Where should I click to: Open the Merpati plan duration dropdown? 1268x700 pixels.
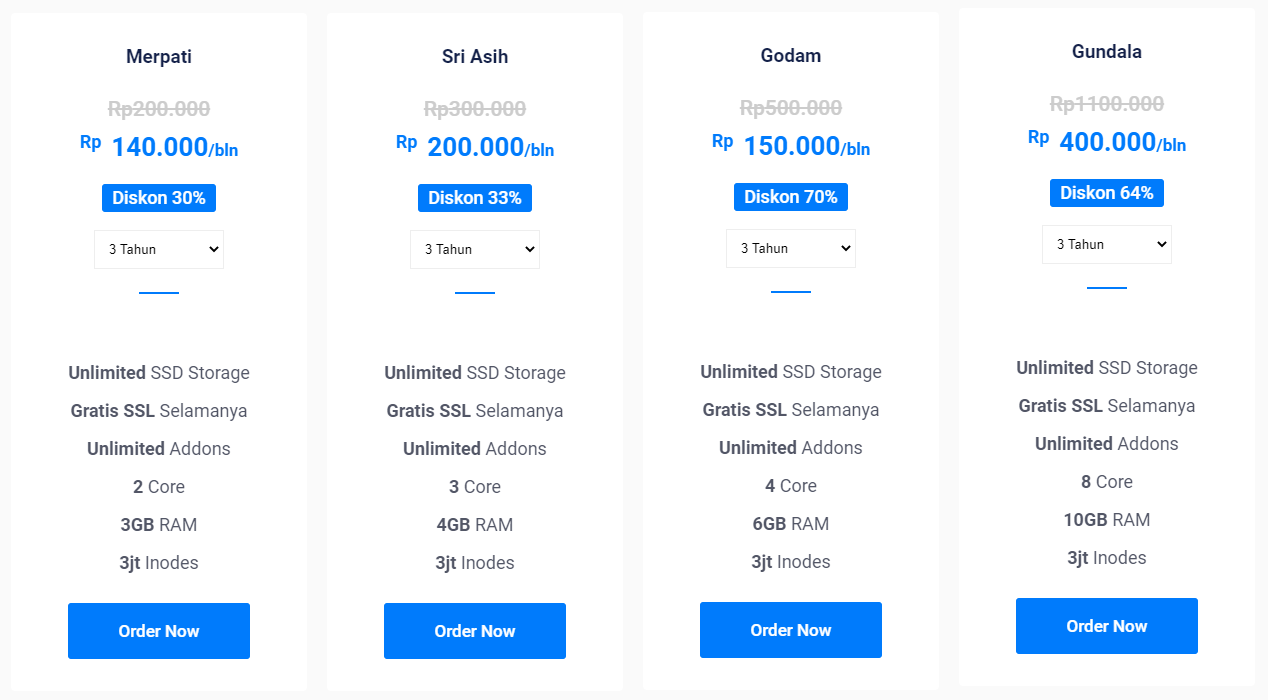click(x=159, y=249)
